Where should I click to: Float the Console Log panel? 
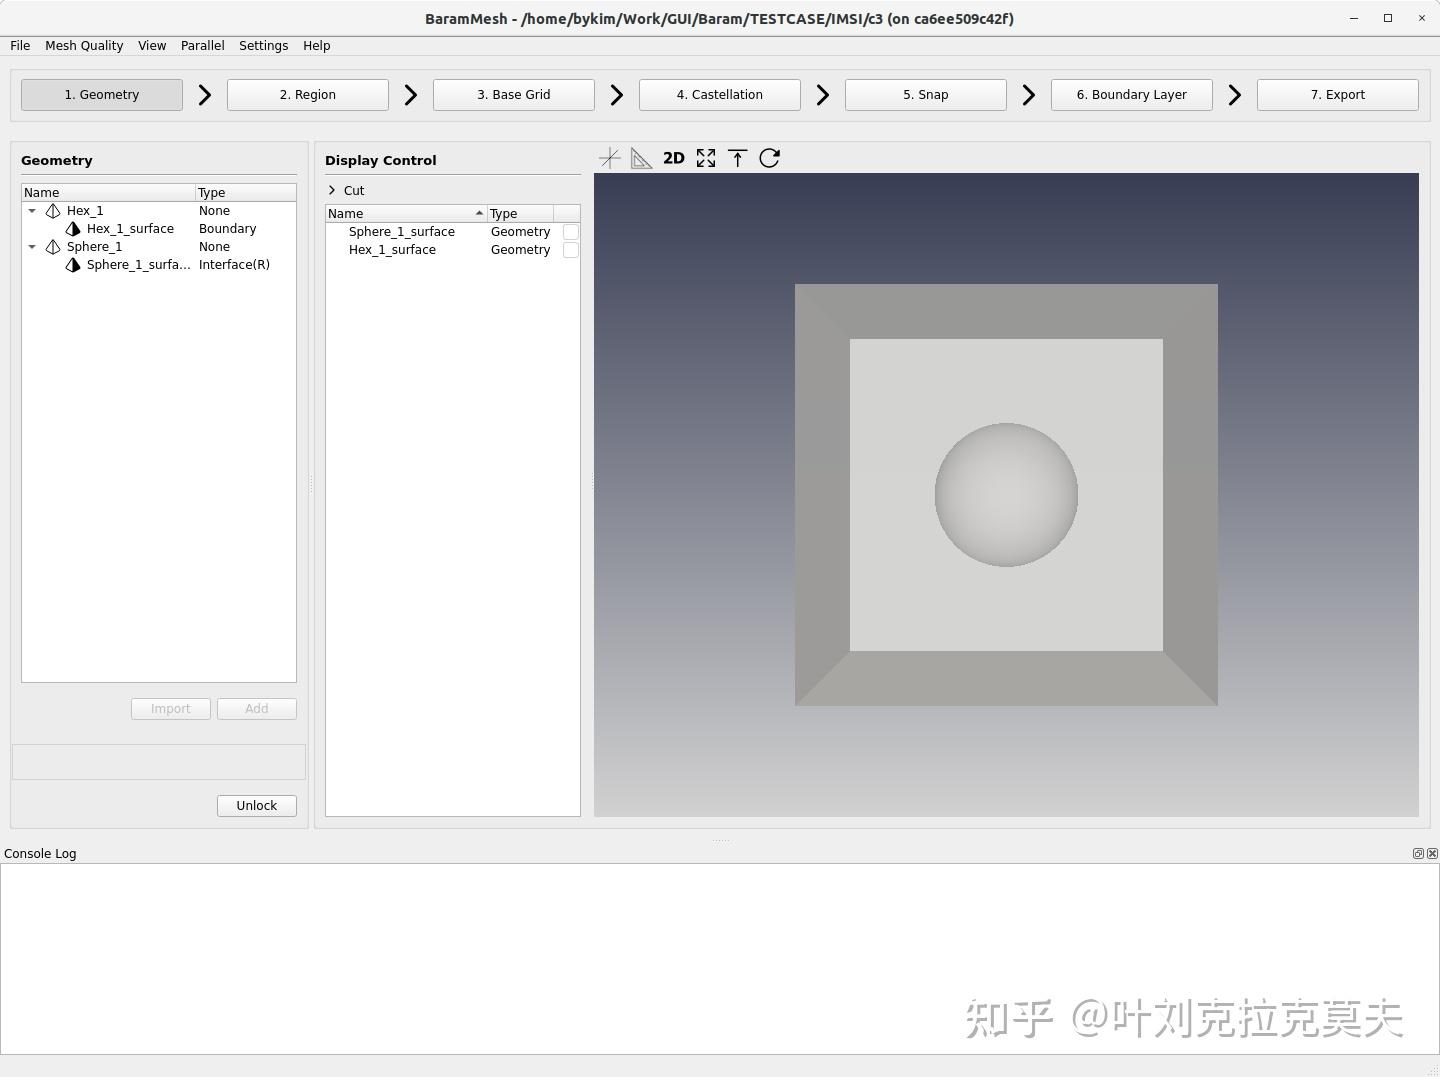click(x=1418, y=853)
